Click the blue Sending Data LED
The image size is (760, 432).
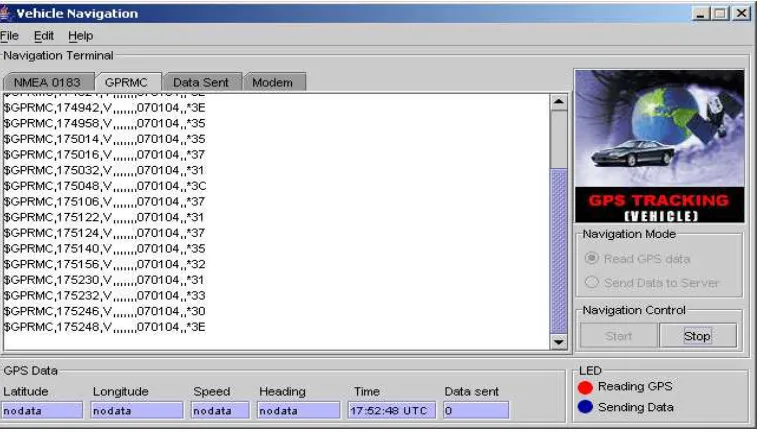[x=585, y=407]
